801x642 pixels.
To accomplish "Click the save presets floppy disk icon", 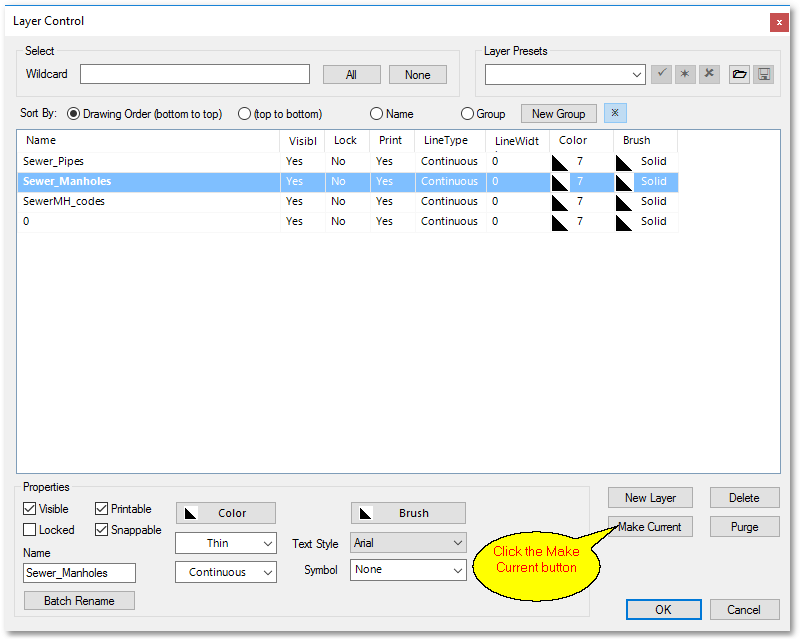I will pyautogui.click(x=764, y=74).
